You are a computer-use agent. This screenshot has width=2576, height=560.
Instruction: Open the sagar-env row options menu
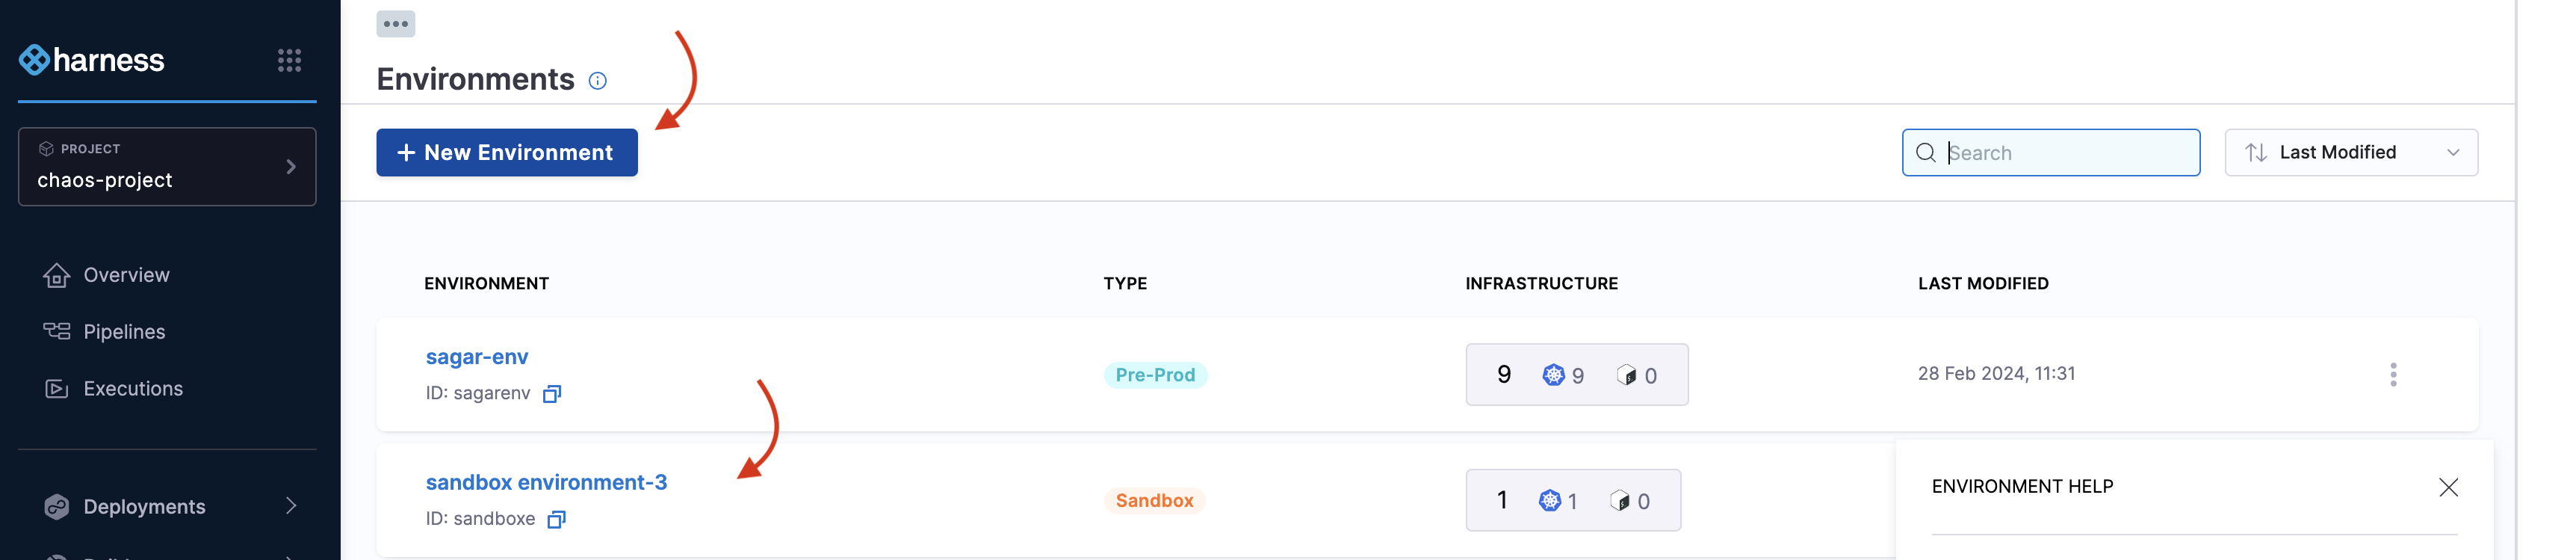[2392, 374]
